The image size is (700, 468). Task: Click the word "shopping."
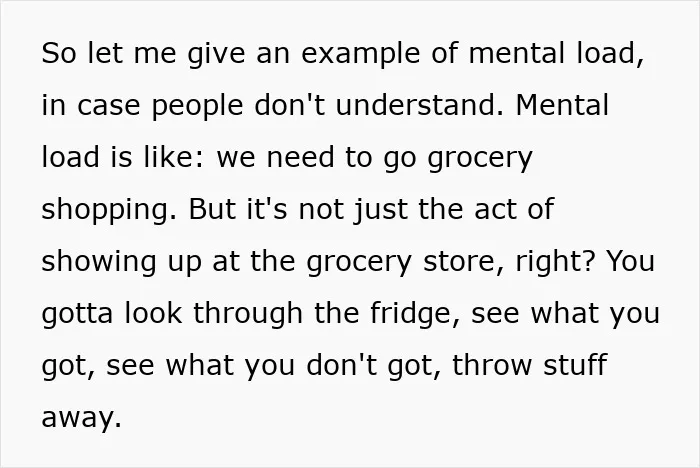click(109, 210)
